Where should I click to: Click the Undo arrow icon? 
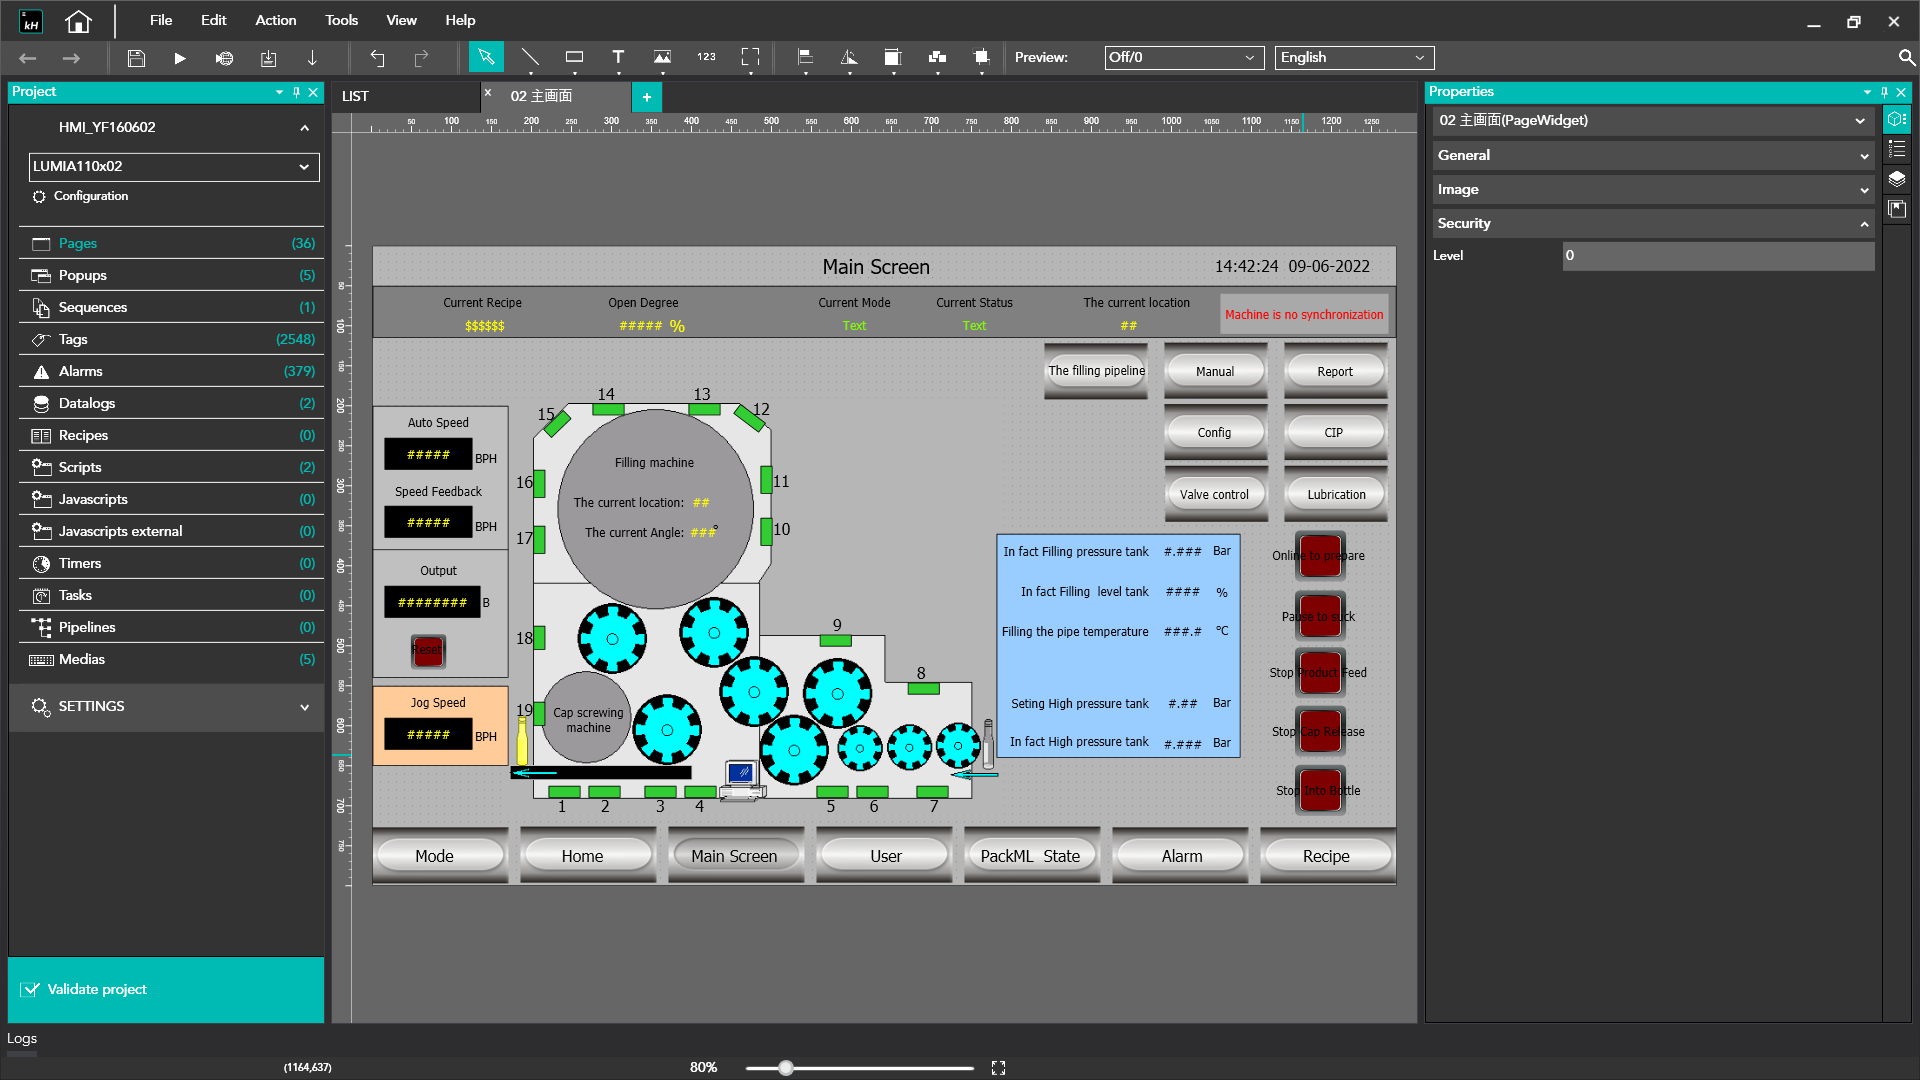tap(377, 58)
